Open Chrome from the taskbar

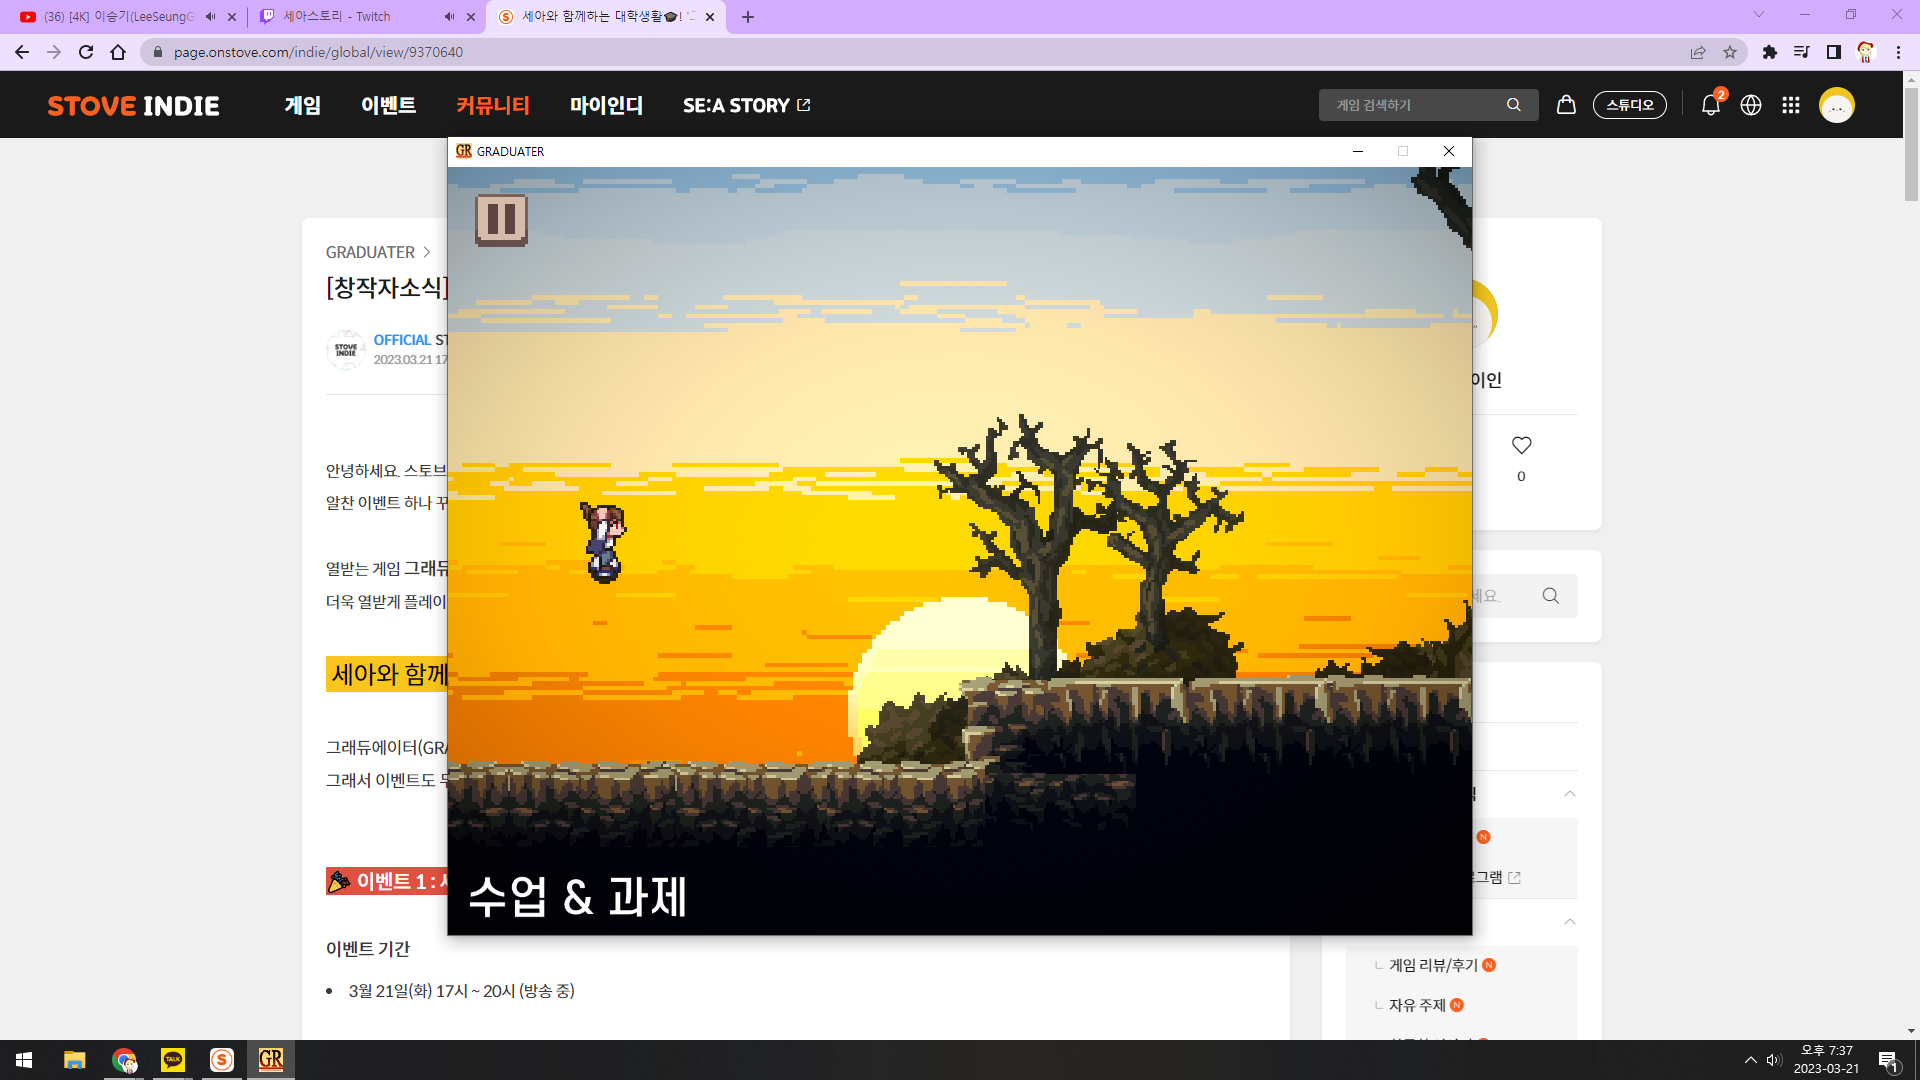(x=124, y=1060)
